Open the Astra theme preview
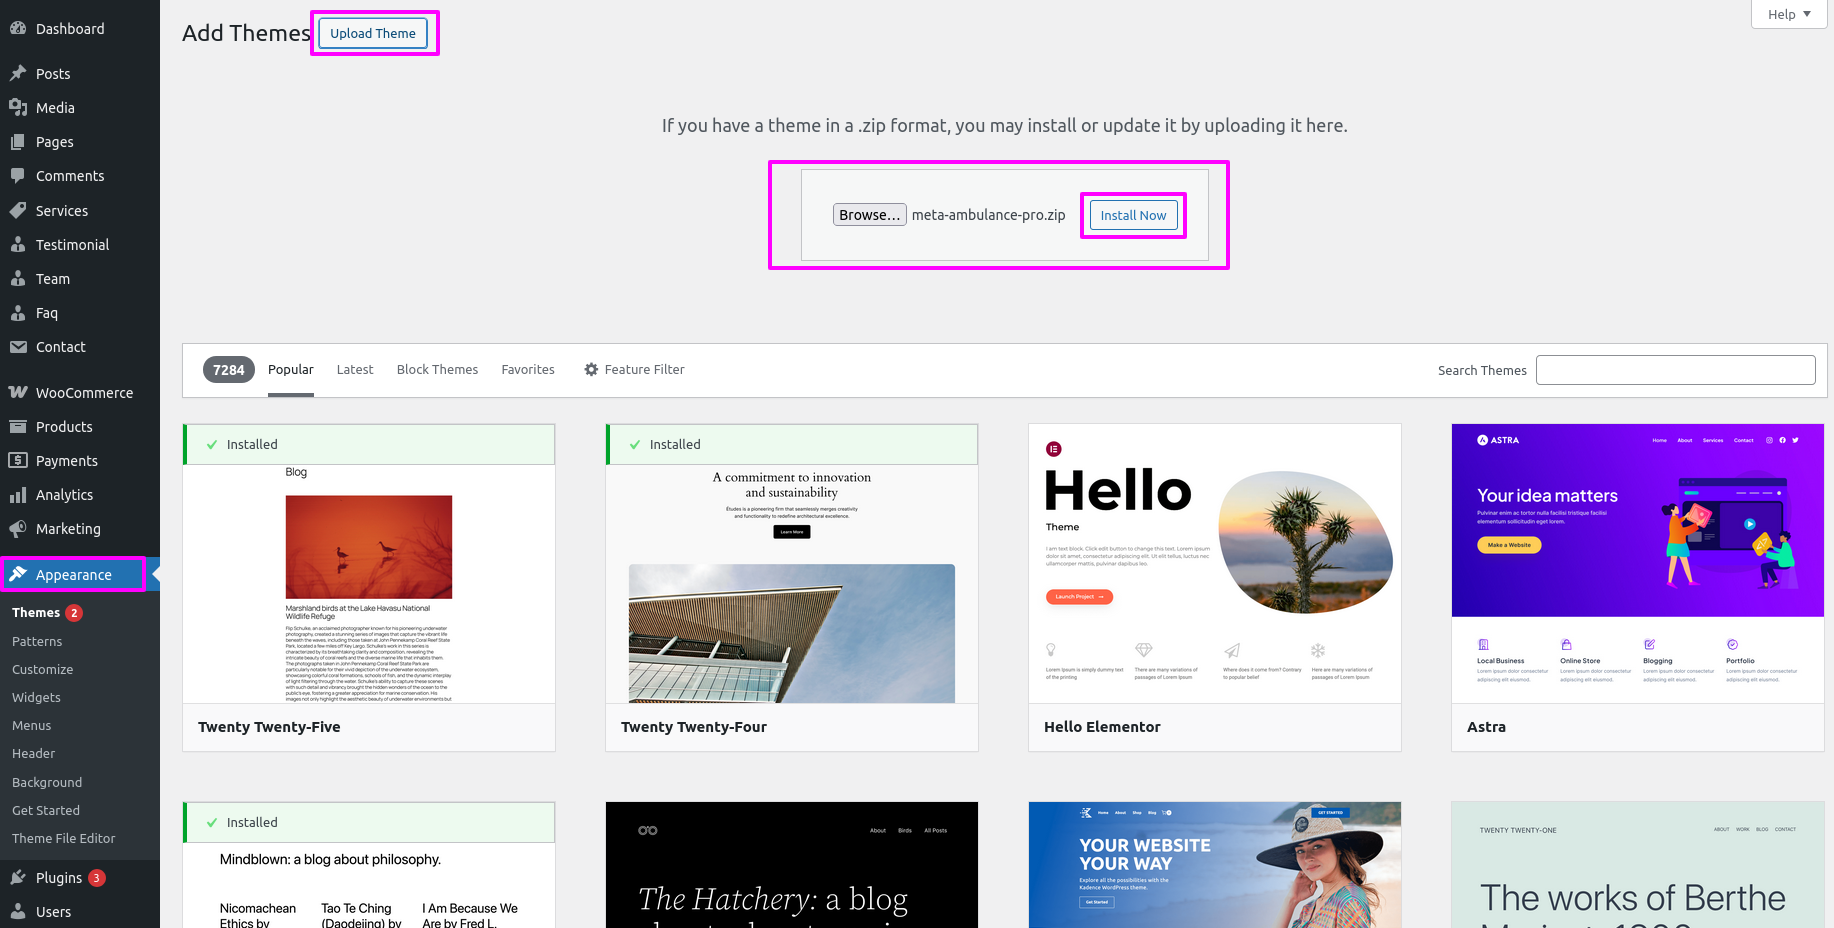Viewport: 1834px width, 928px height. click(x=1638, y=563)
